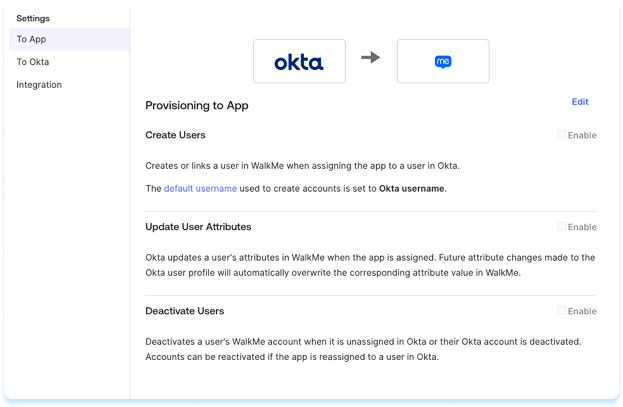Click the arrow between Okta and WalkMe

[x=371, y=58]
